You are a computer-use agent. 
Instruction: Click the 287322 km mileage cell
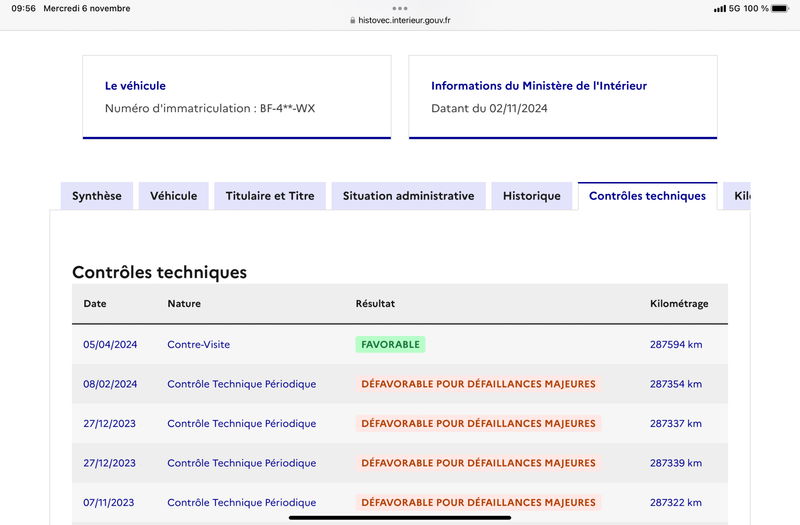click(676, 503)
